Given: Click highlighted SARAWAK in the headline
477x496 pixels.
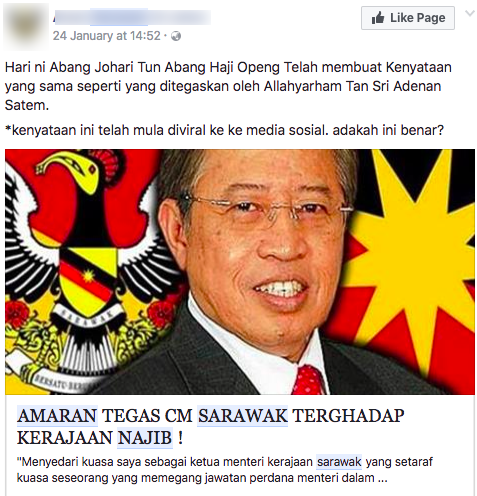Looking at the screenshot, I should coord(243,416).
